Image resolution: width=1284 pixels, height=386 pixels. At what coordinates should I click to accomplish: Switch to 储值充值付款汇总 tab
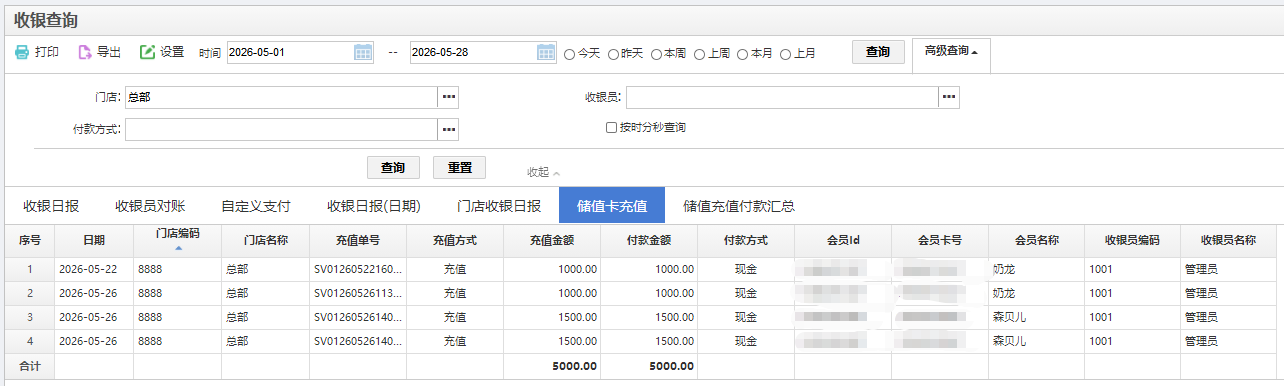click(x=739, y=206)
